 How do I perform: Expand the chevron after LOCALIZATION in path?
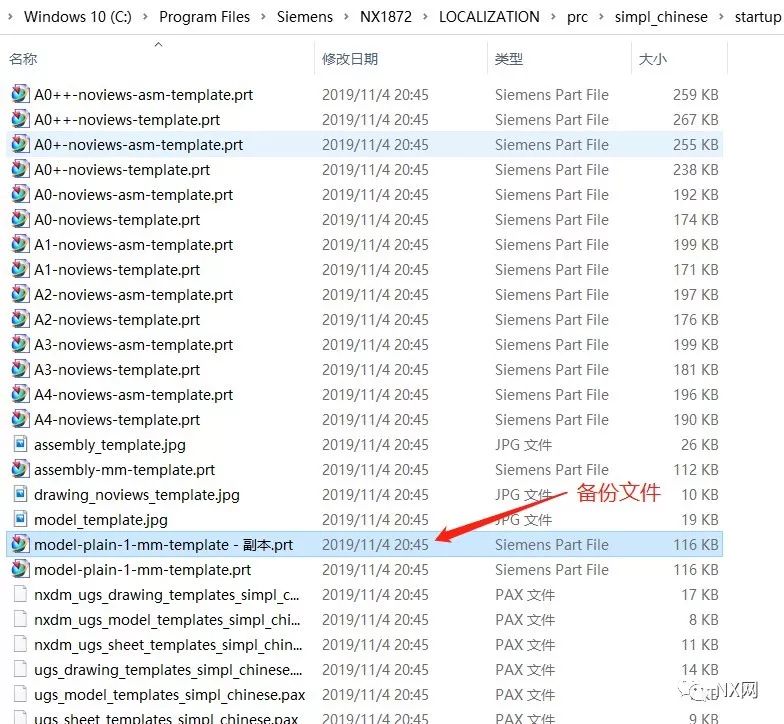pyautogui.click(x=553, y=16)
